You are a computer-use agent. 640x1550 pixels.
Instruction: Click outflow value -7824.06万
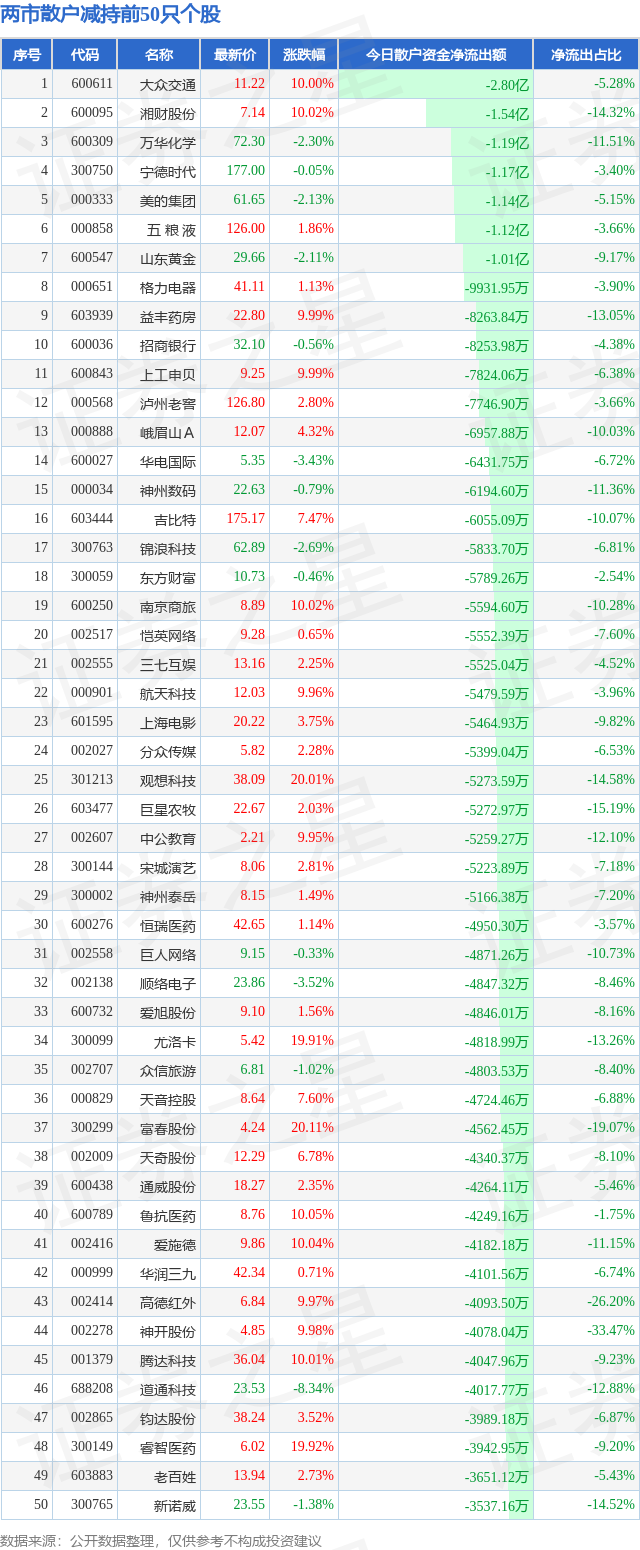point(497,375)
